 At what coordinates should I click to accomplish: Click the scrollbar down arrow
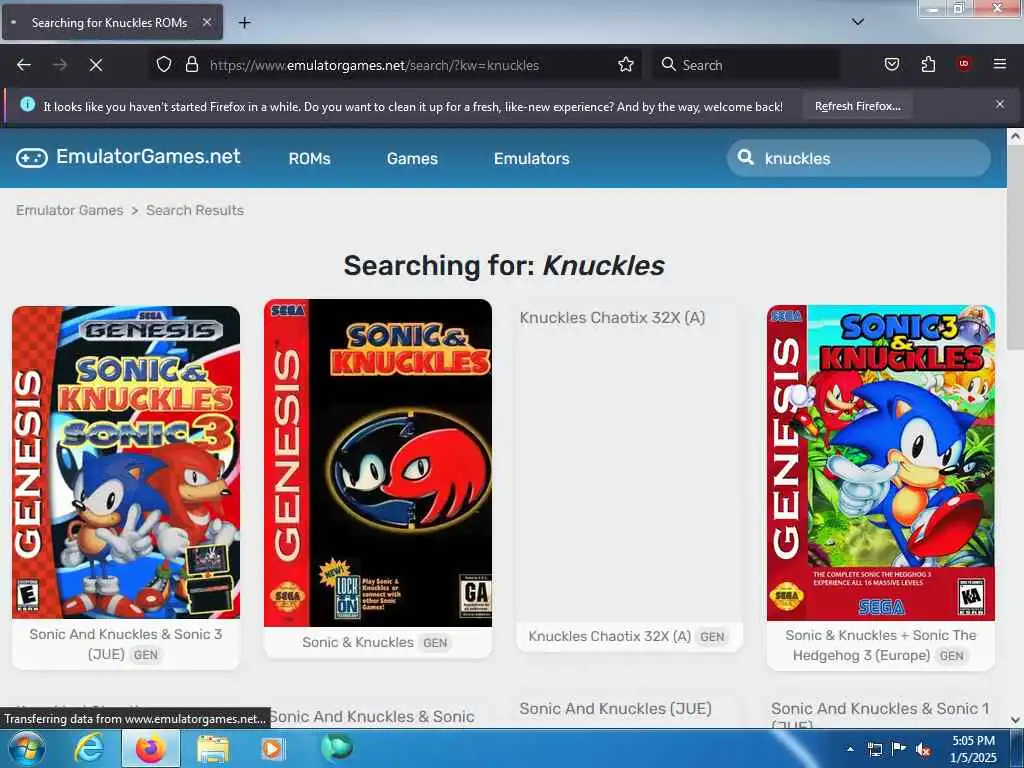pyautogui.click(x=1015, y=720)
